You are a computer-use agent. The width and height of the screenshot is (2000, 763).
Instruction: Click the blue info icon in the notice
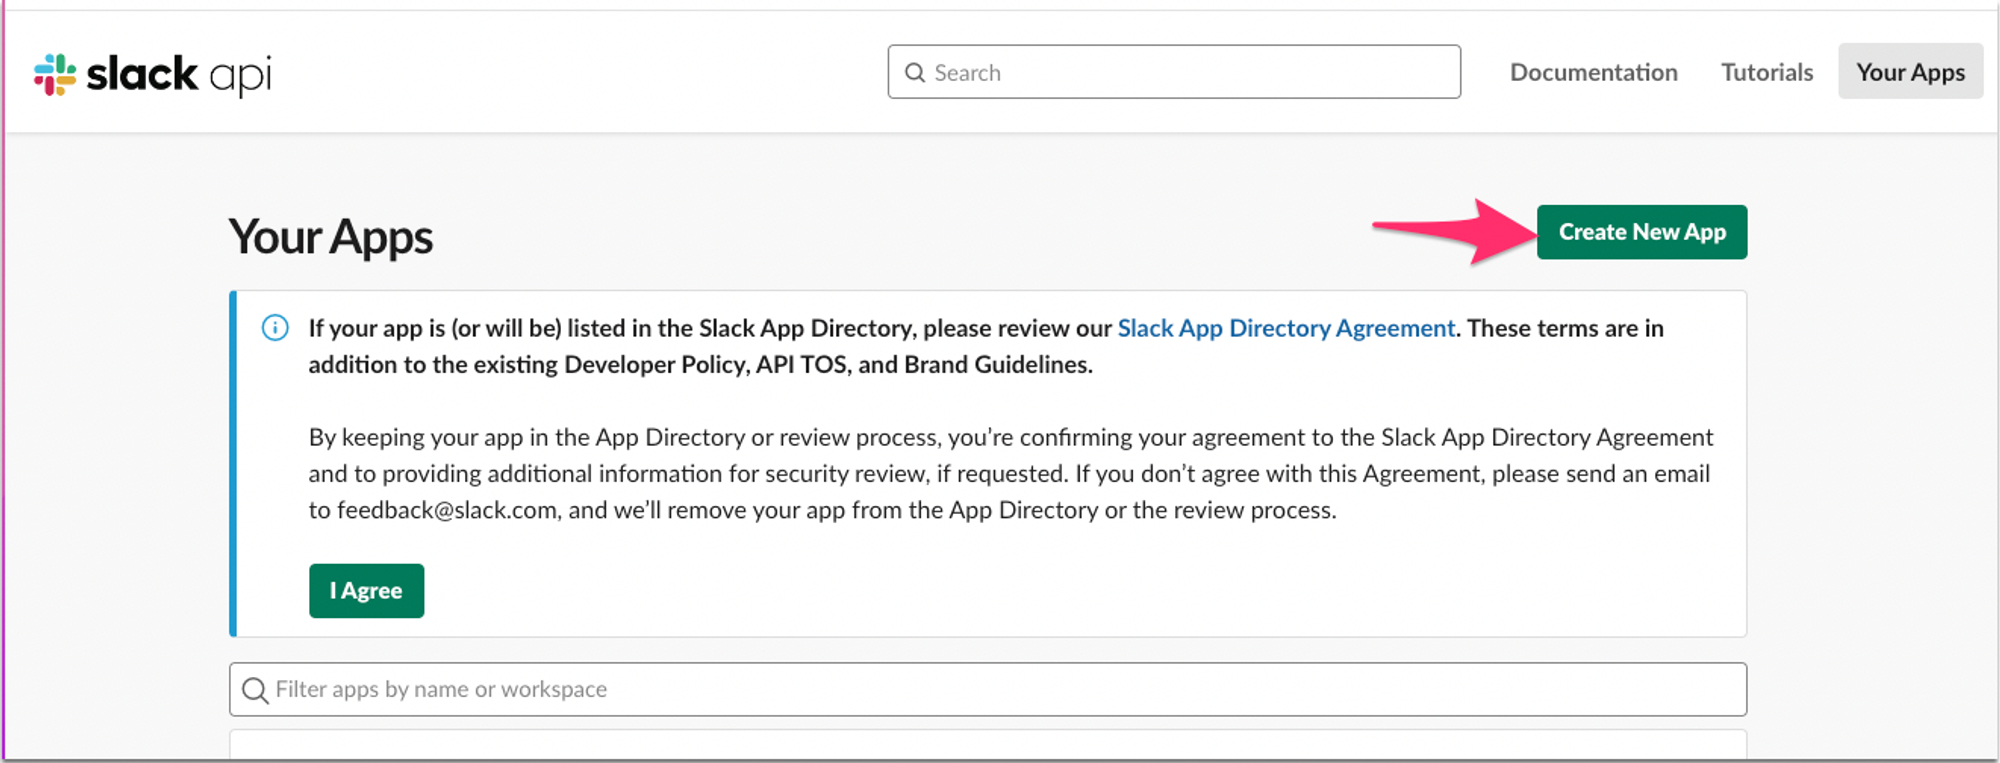[x=275, y=328]
